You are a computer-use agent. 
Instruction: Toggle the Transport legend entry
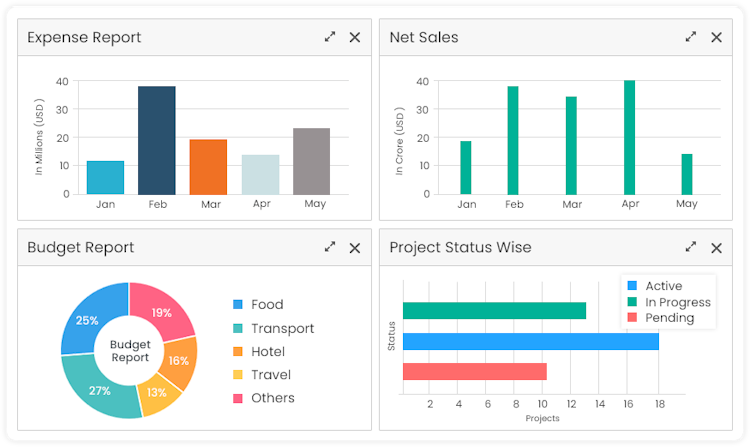(282, 328)
